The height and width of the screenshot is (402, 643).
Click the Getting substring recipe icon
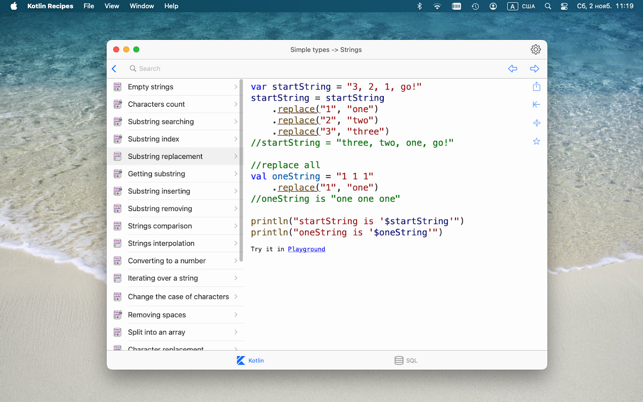[118, 174]
